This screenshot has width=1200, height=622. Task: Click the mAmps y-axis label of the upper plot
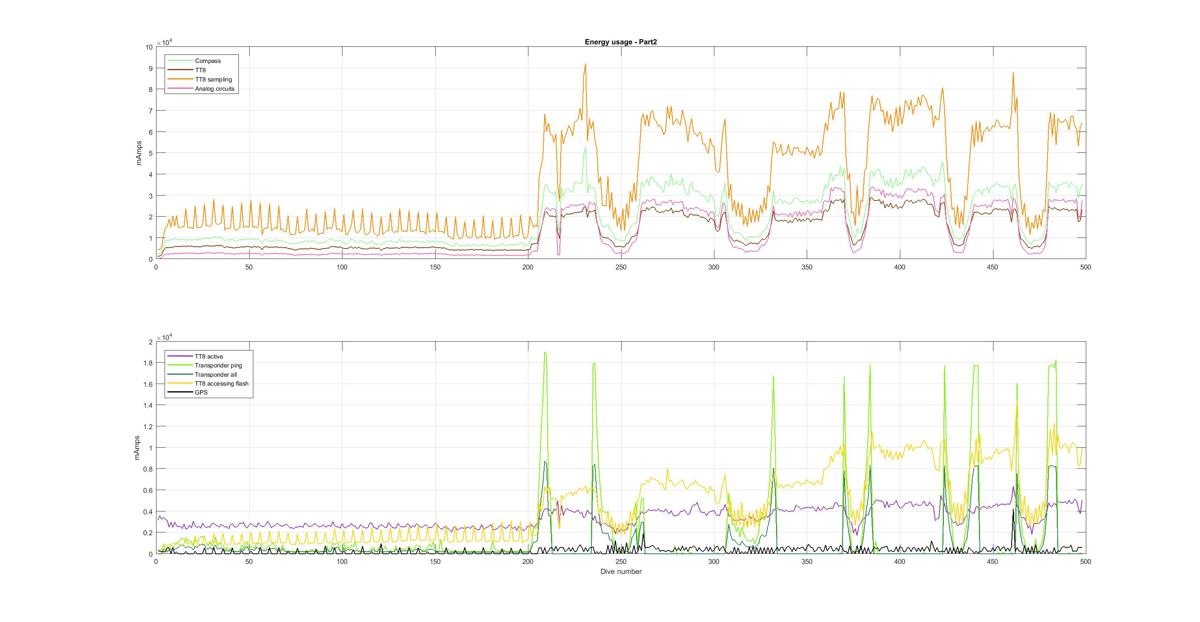coord(141,153)
